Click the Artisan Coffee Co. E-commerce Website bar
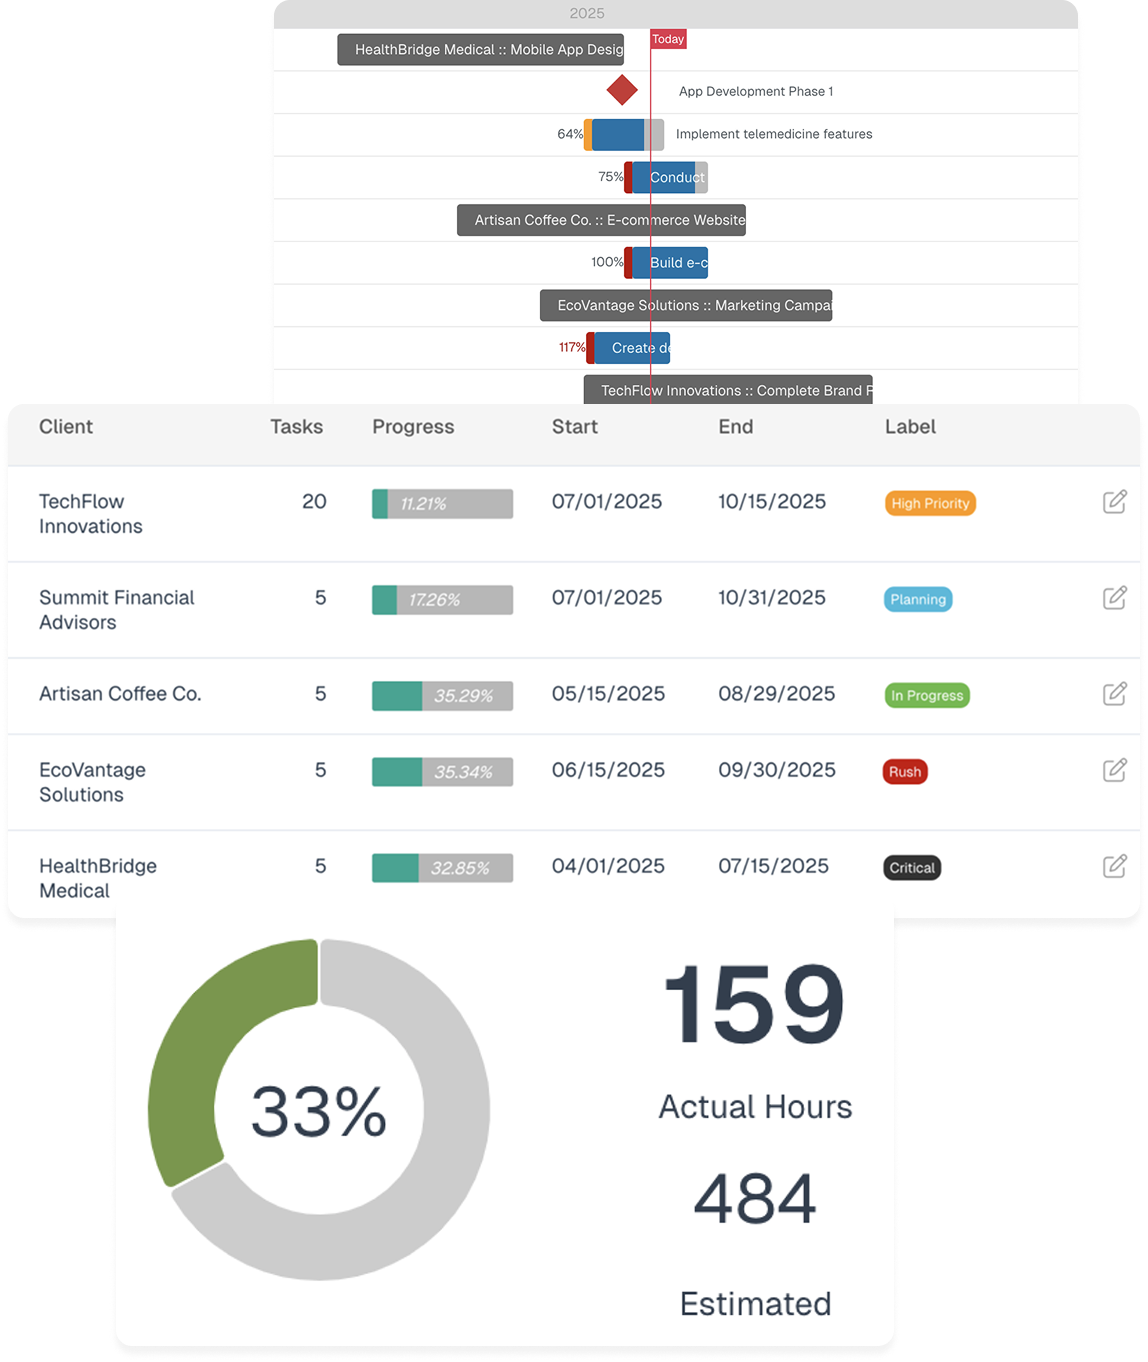1148x1362 pixels. coord(601,220)
